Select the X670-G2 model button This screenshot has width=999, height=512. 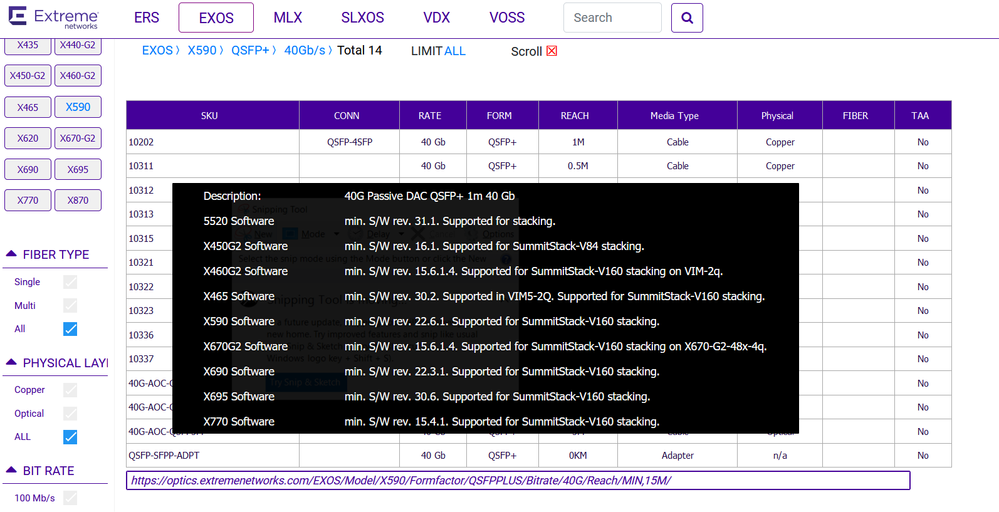[78, 138]
